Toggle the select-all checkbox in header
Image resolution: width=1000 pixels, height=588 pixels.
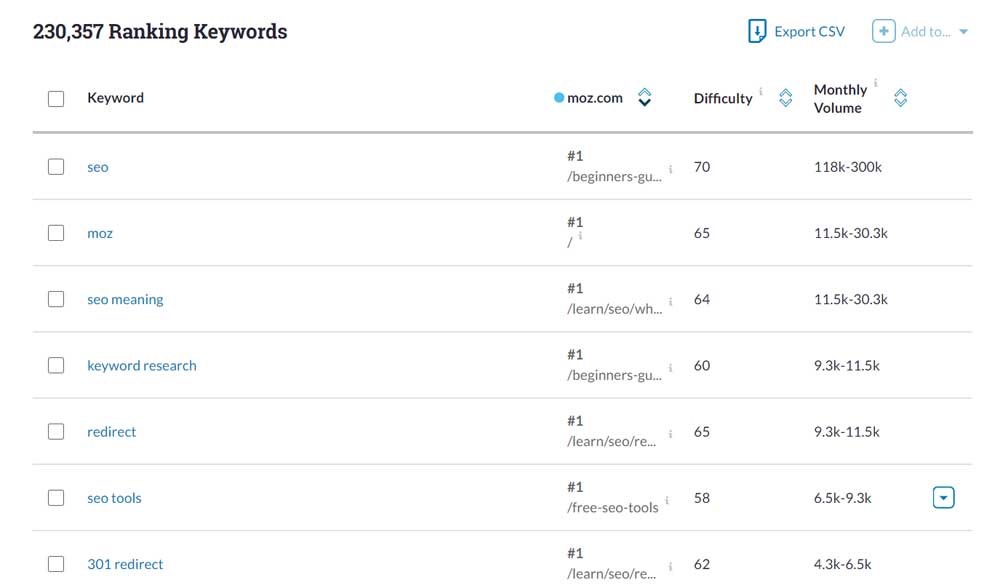[56, 99]
